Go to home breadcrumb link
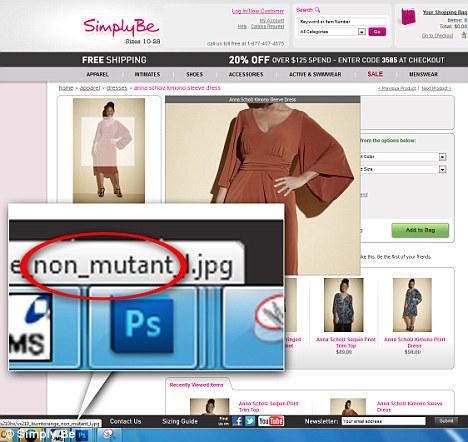This screenshot has width=468, height=442. pos(66,88)
